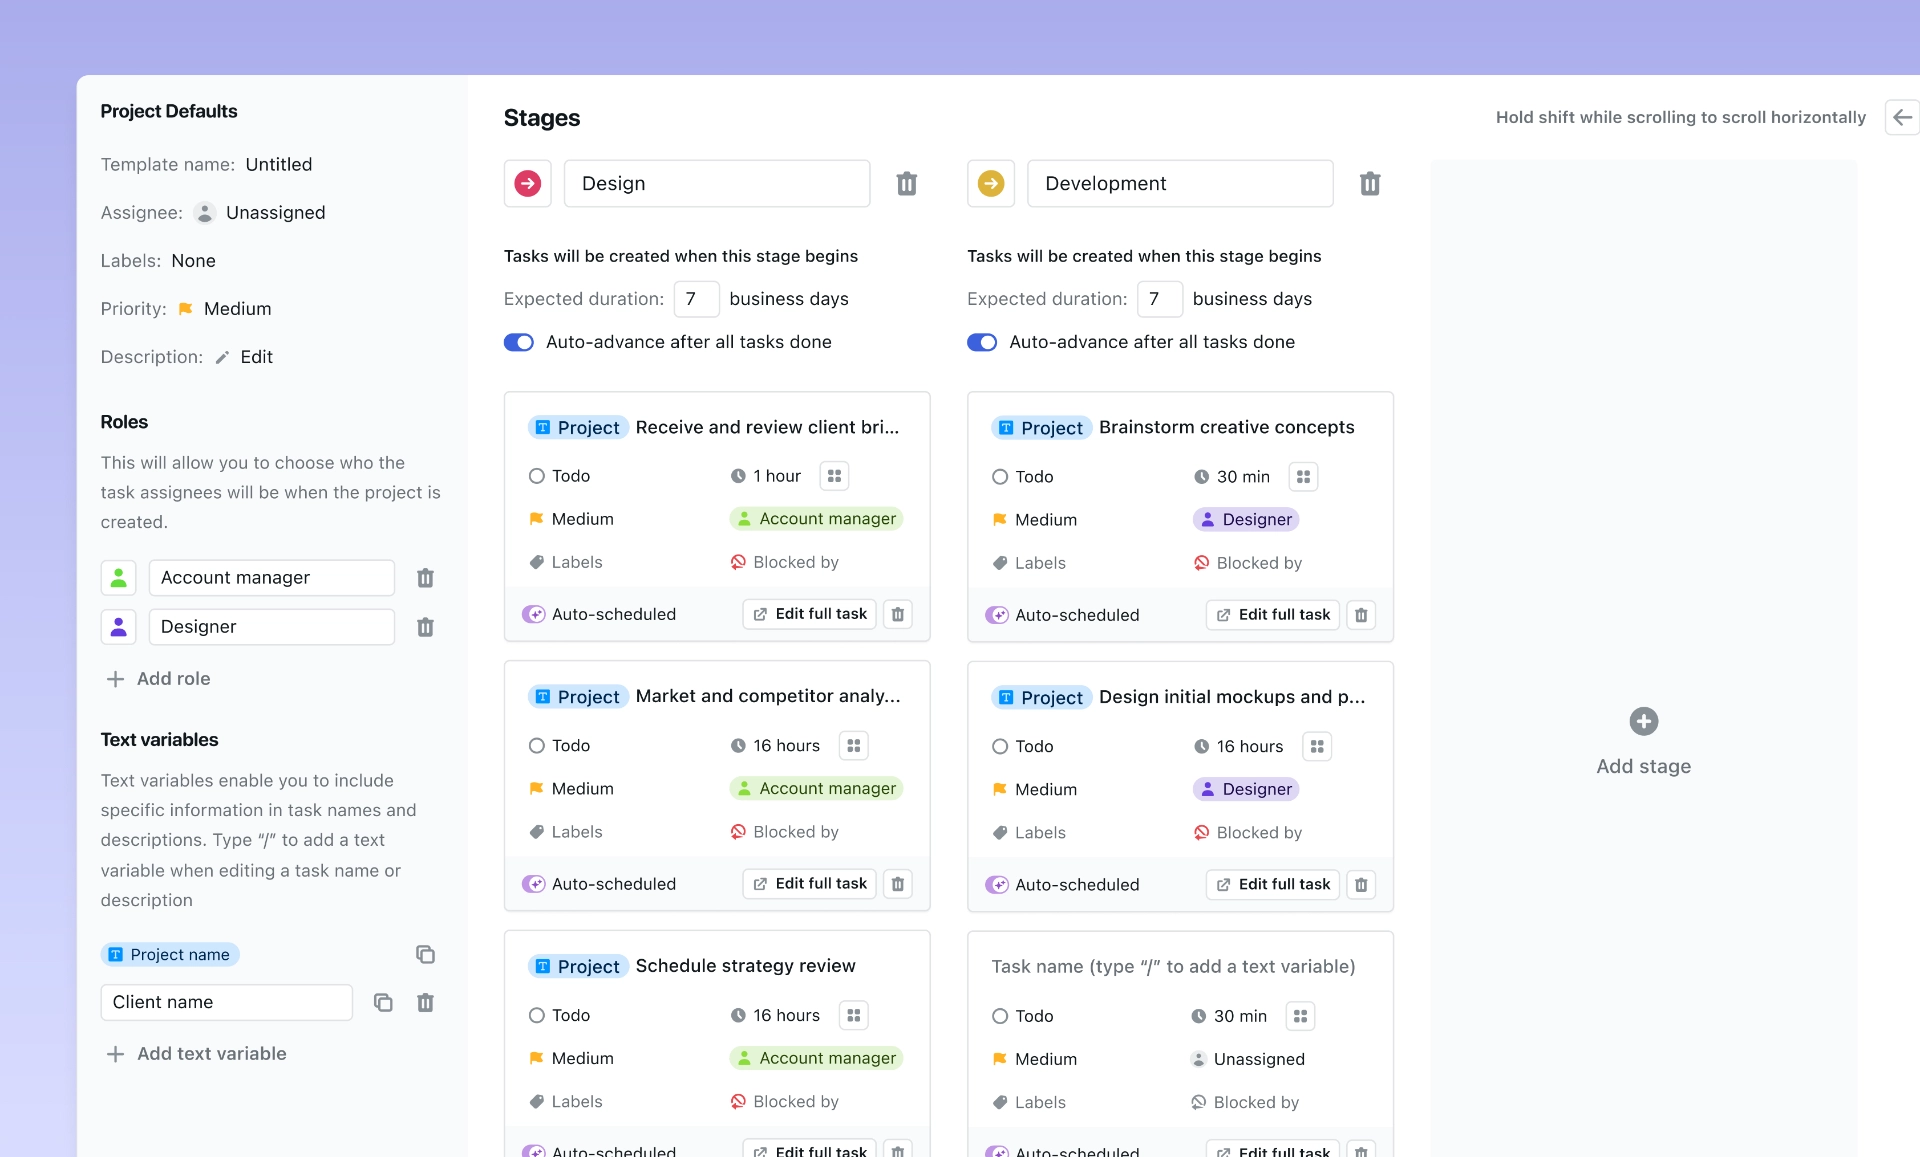Edit the project description
The image size is (1920, 1157).
244,357
